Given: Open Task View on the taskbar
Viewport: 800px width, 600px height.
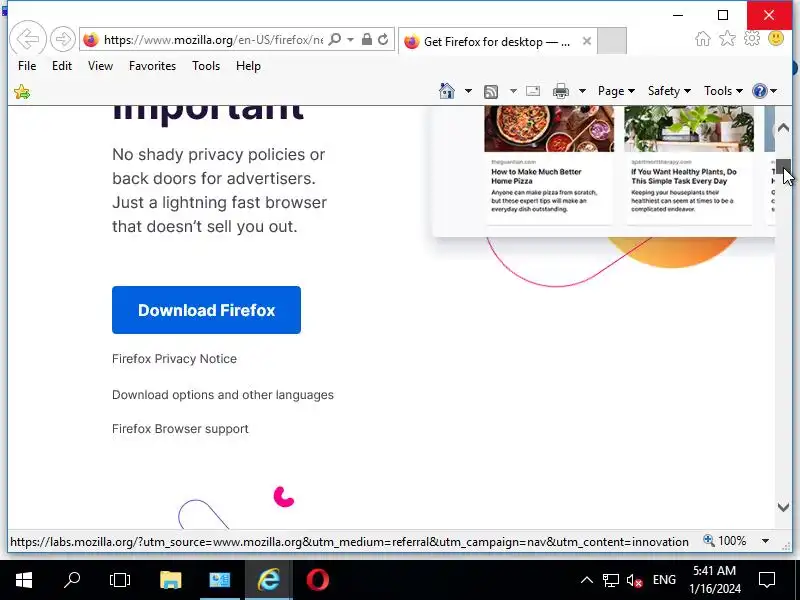Looking at the screenshot, I should point(120,580).
